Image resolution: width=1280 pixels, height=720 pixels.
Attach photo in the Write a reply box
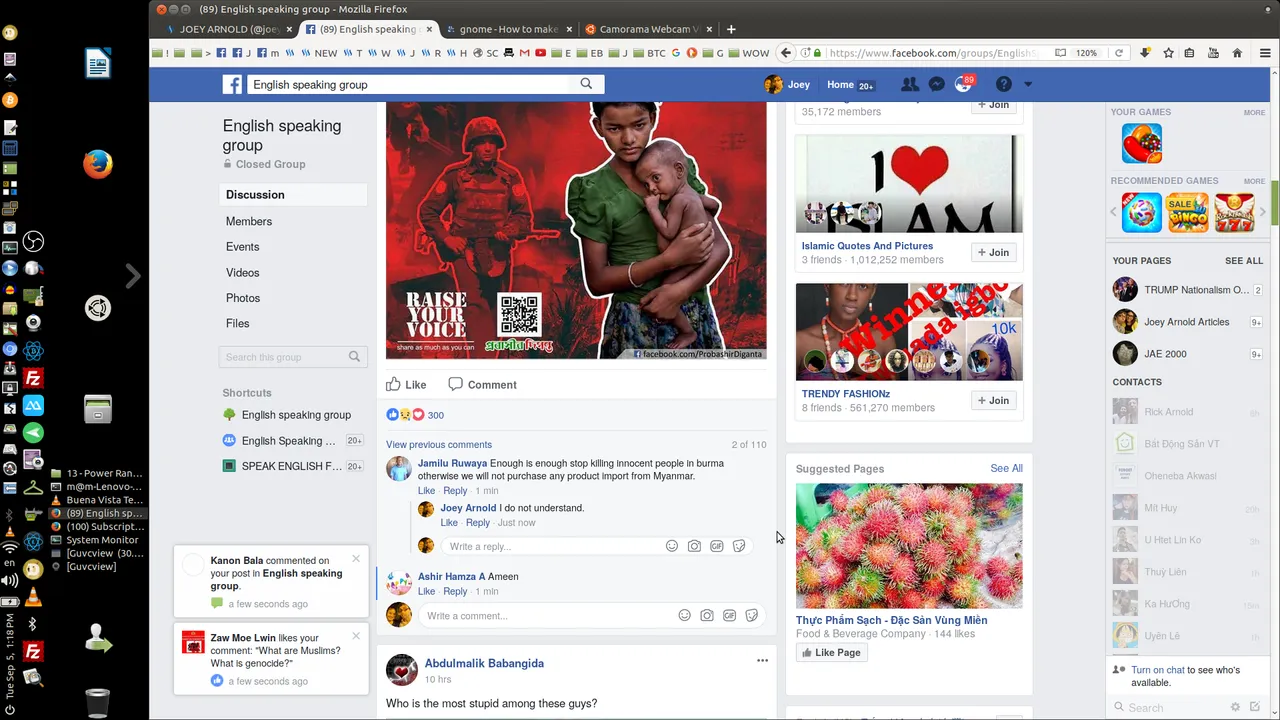pyautogui.click(x=694, y=546)
